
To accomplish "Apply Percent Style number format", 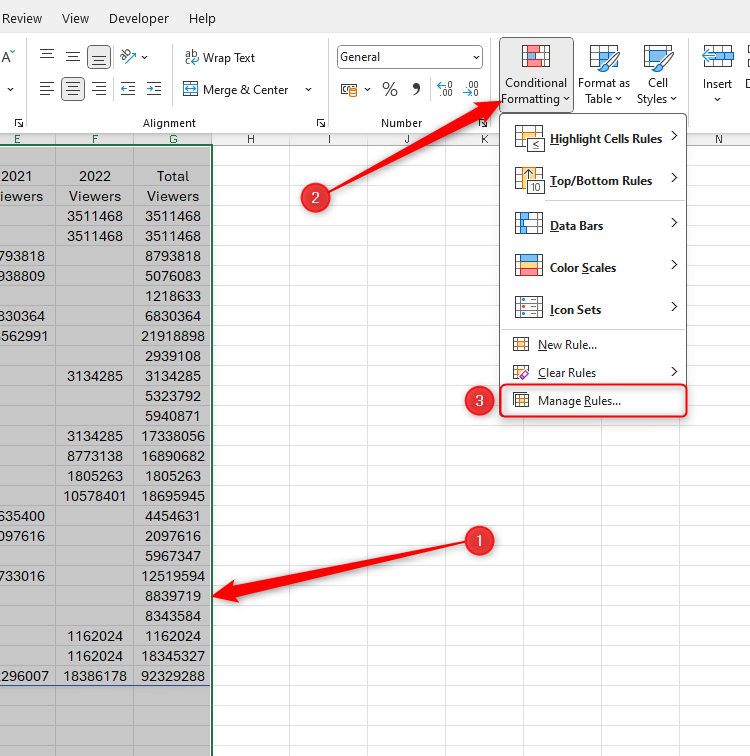I will (390, 90).
